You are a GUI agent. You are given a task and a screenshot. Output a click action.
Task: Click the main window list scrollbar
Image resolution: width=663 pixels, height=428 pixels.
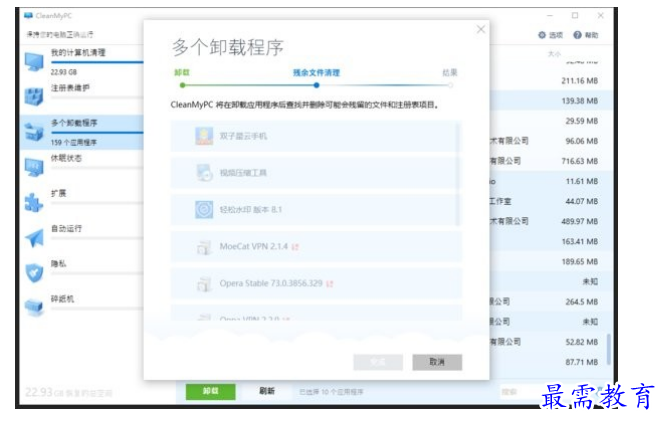point(609,349)
